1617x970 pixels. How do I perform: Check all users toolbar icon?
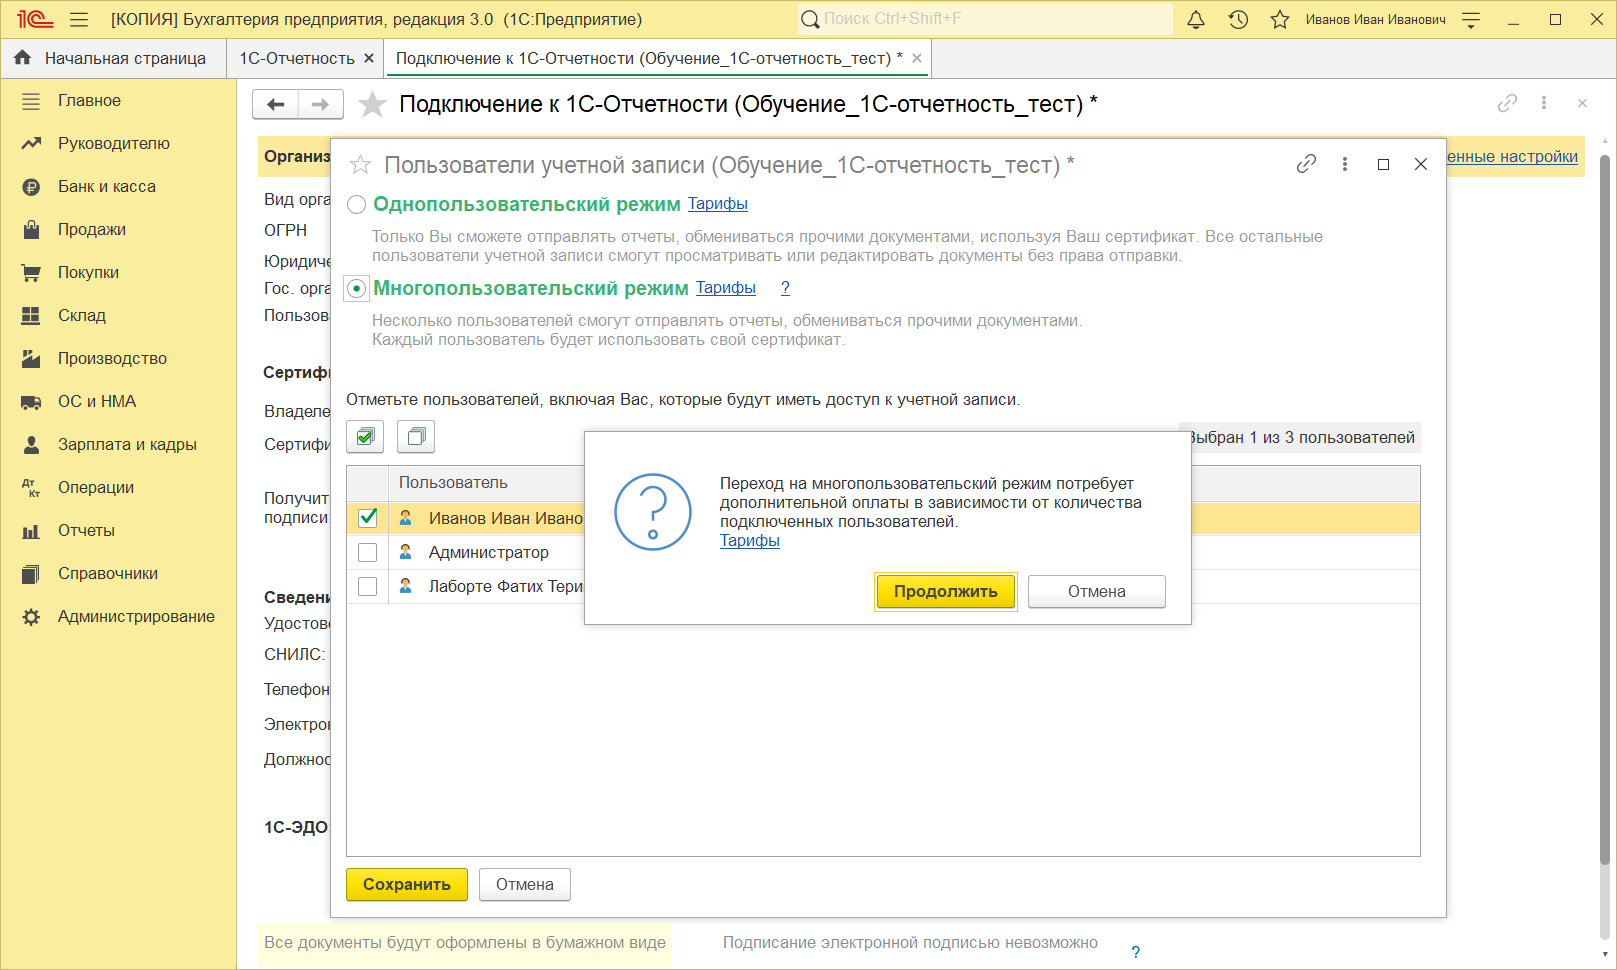tap(365, 437)
